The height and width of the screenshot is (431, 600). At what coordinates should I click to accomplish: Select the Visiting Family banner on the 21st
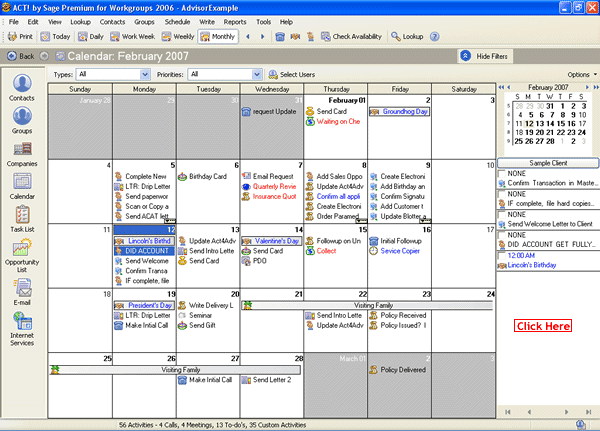coord(367,305)
